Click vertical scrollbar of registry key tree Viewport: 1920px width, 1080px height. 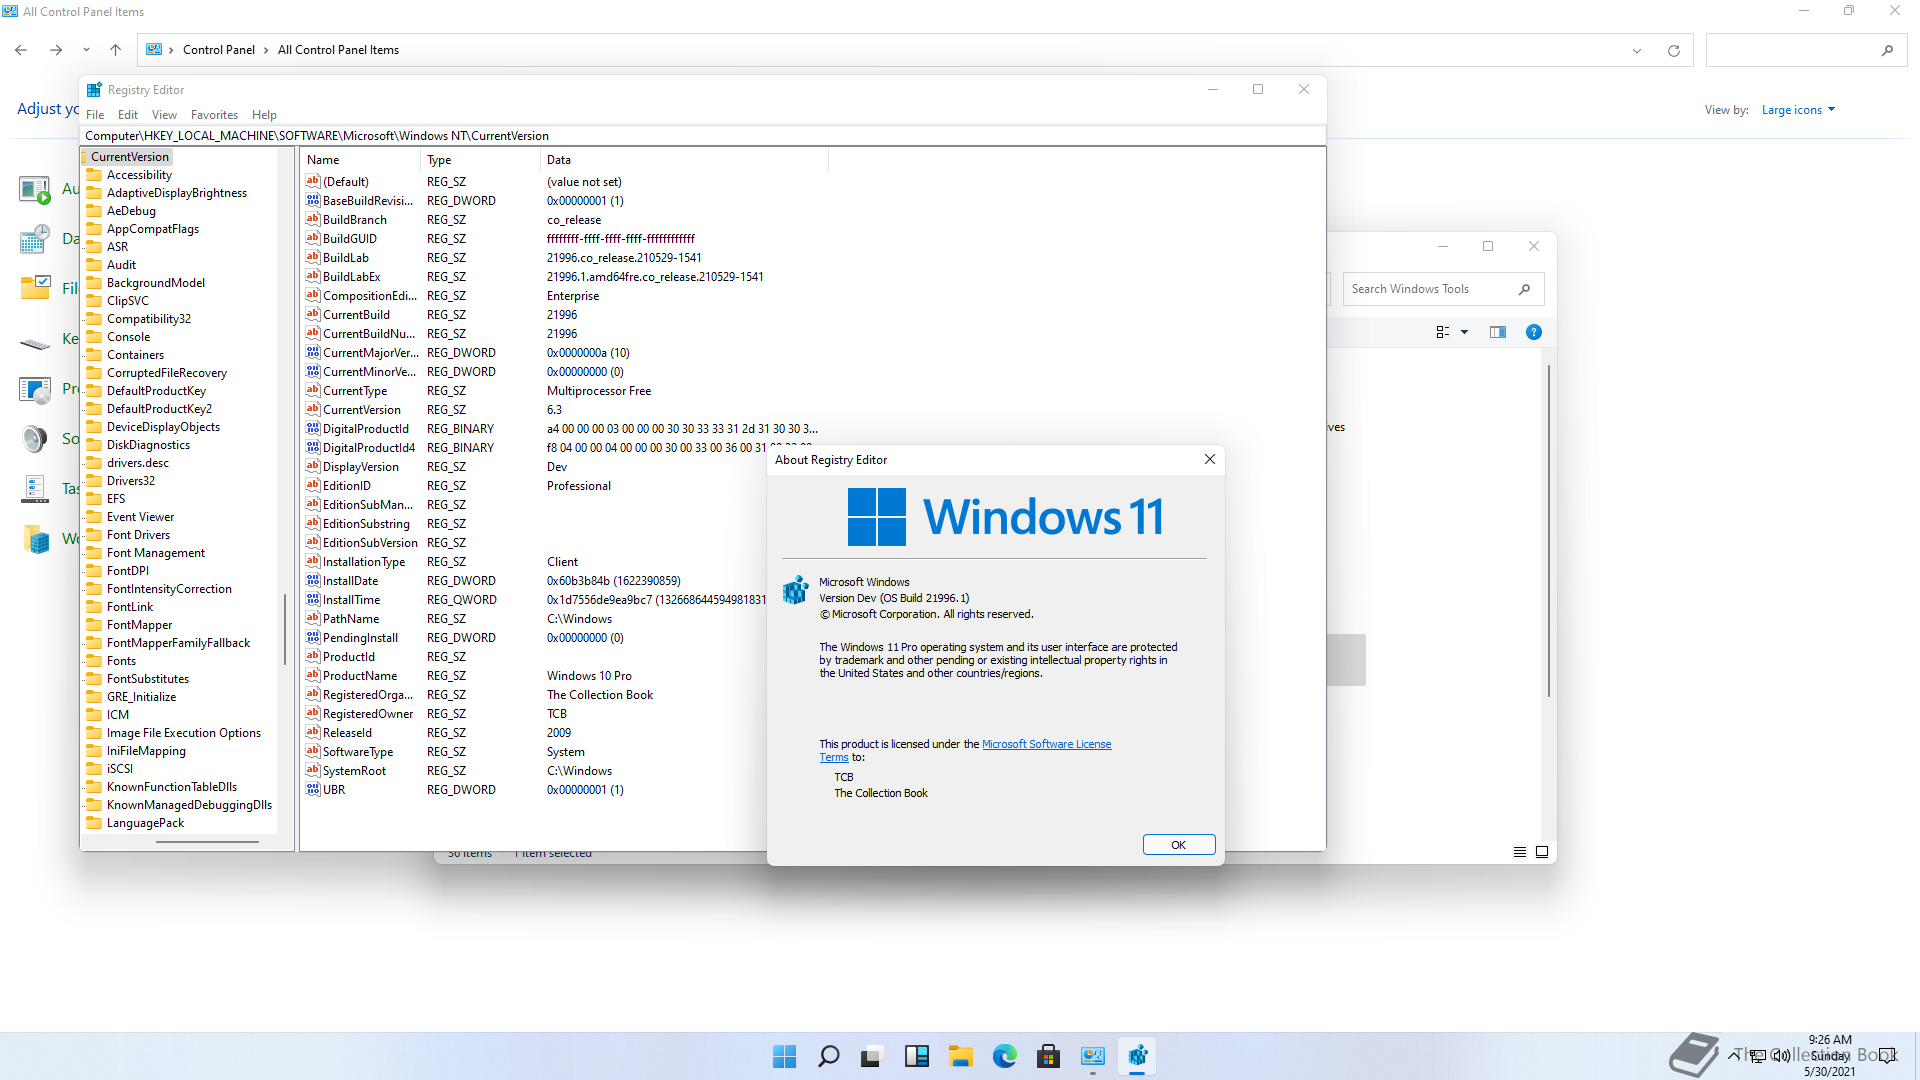click(x=285, y=630)
